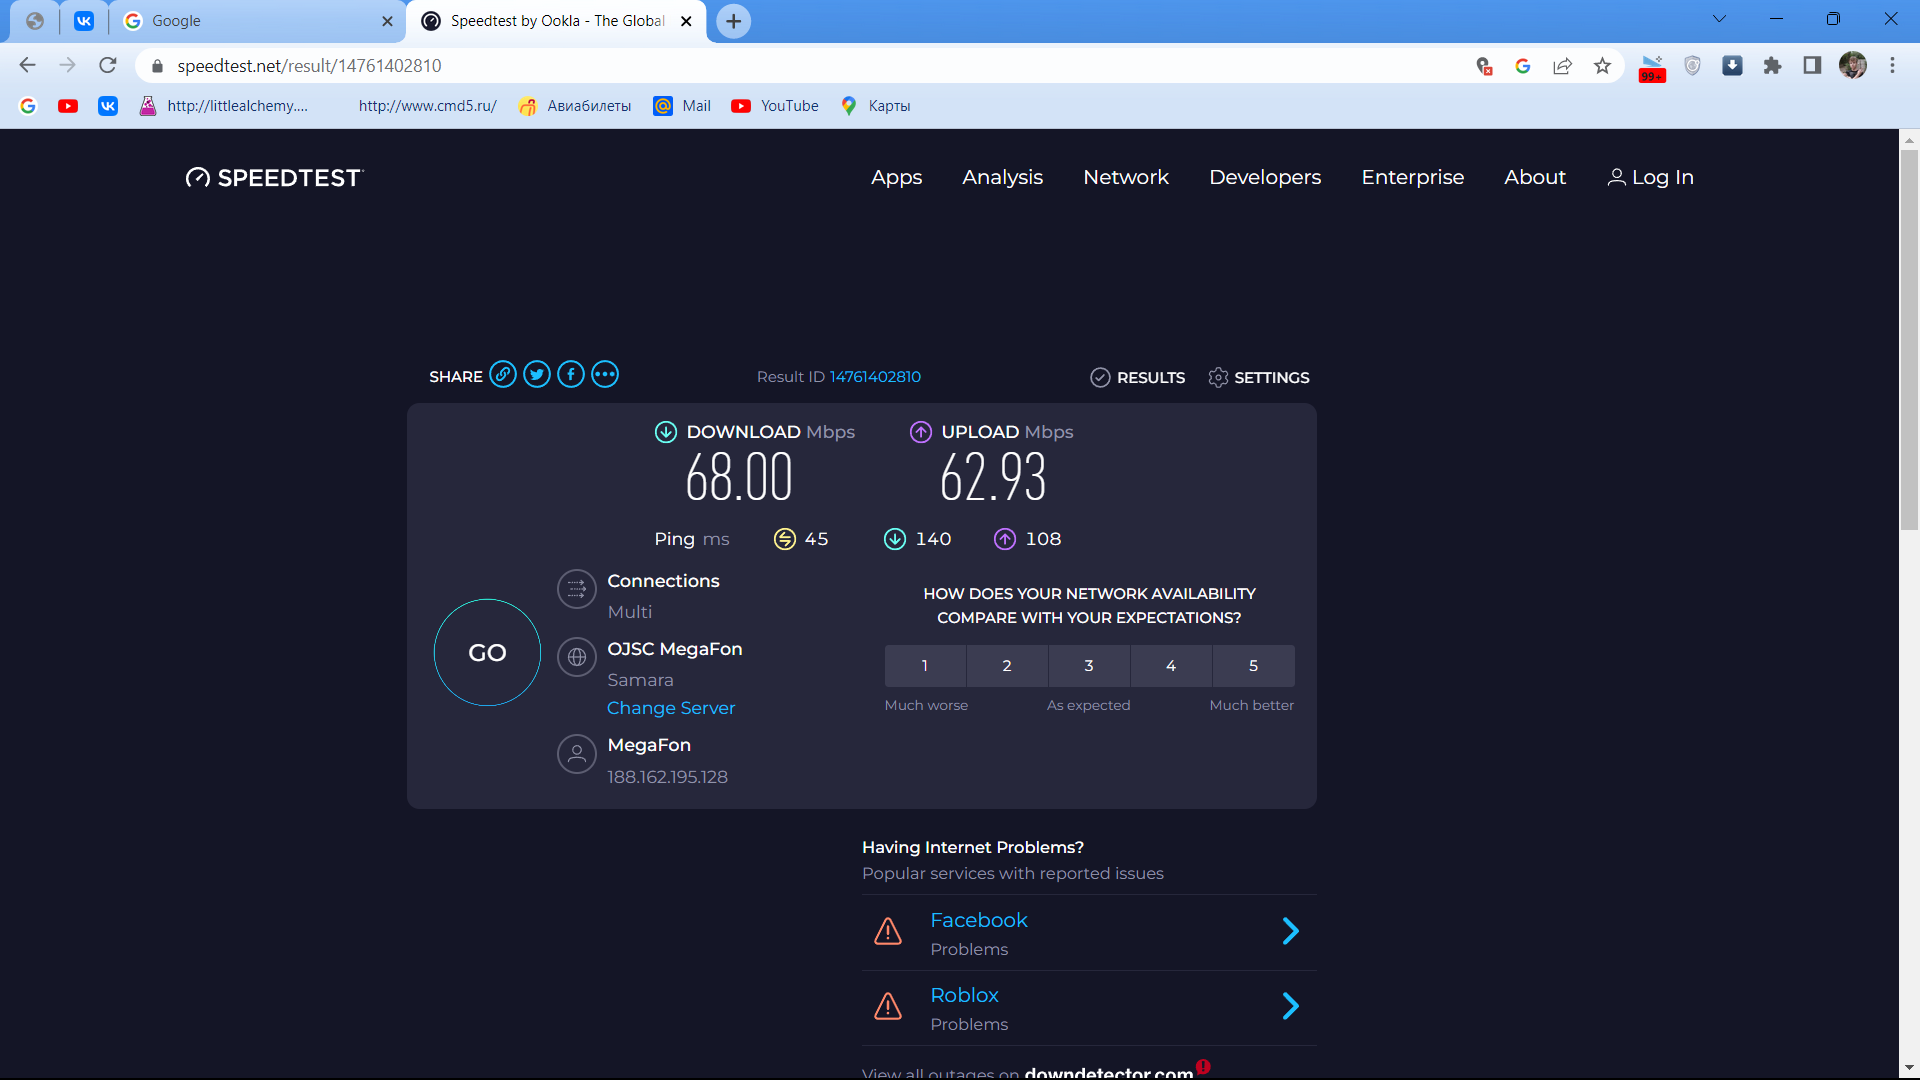Switch to the Google tab
The width and height of the screenshot is (1920, 1080).
point(255,21)
